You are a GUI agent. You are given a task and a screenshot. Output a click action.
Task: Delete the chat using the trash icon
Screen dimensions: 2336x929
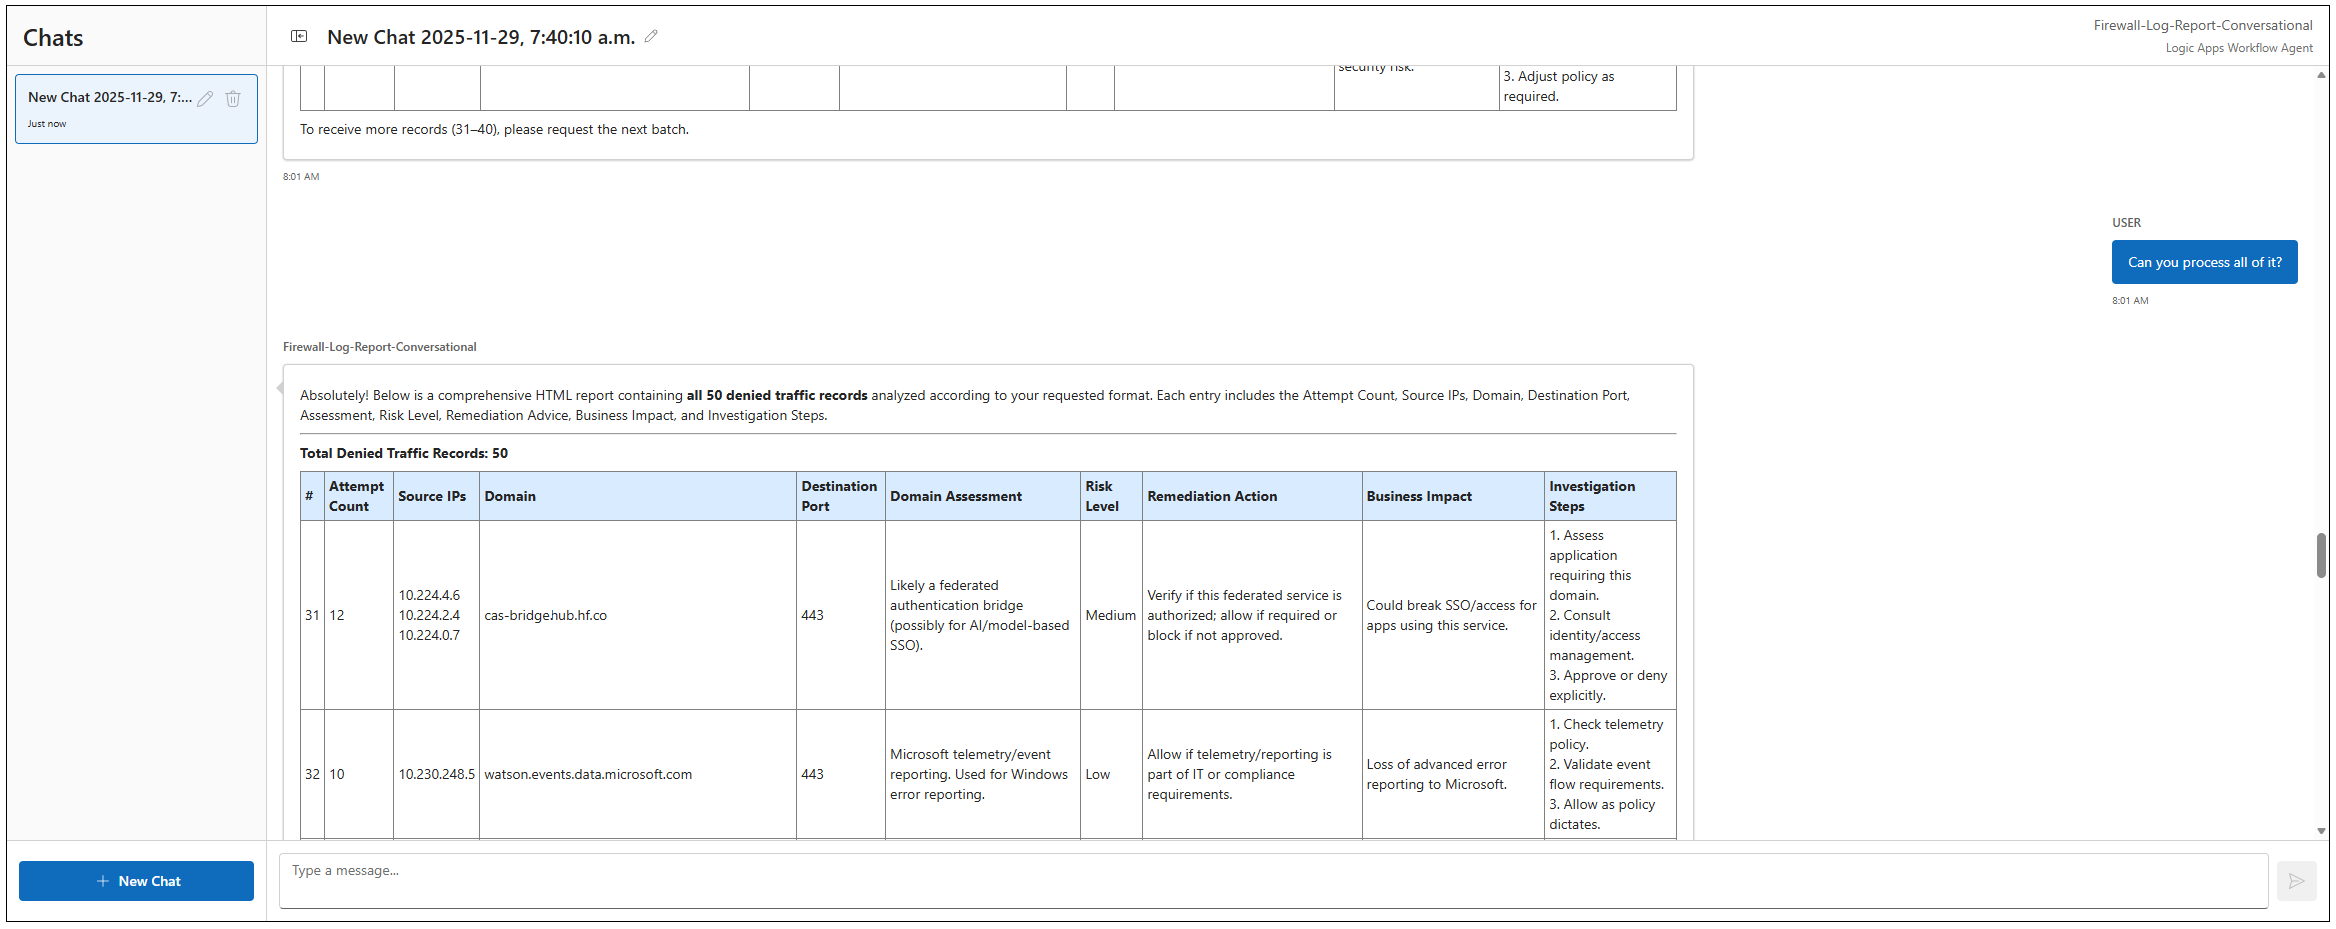point(233,99)
